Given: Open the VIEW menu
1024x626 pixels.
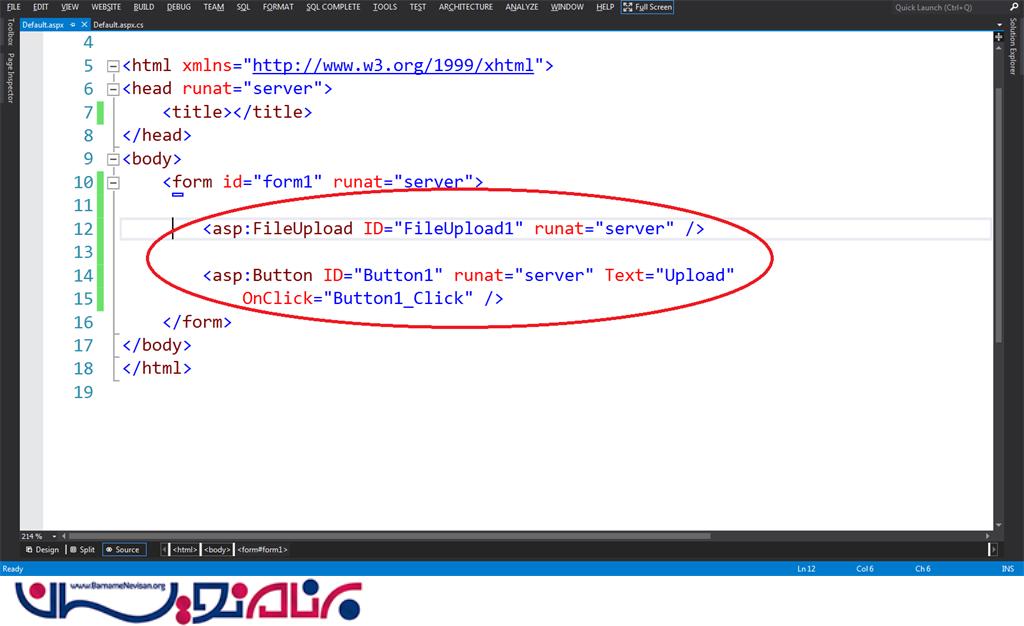Looking at the screenshot, I should click(69, 7).
